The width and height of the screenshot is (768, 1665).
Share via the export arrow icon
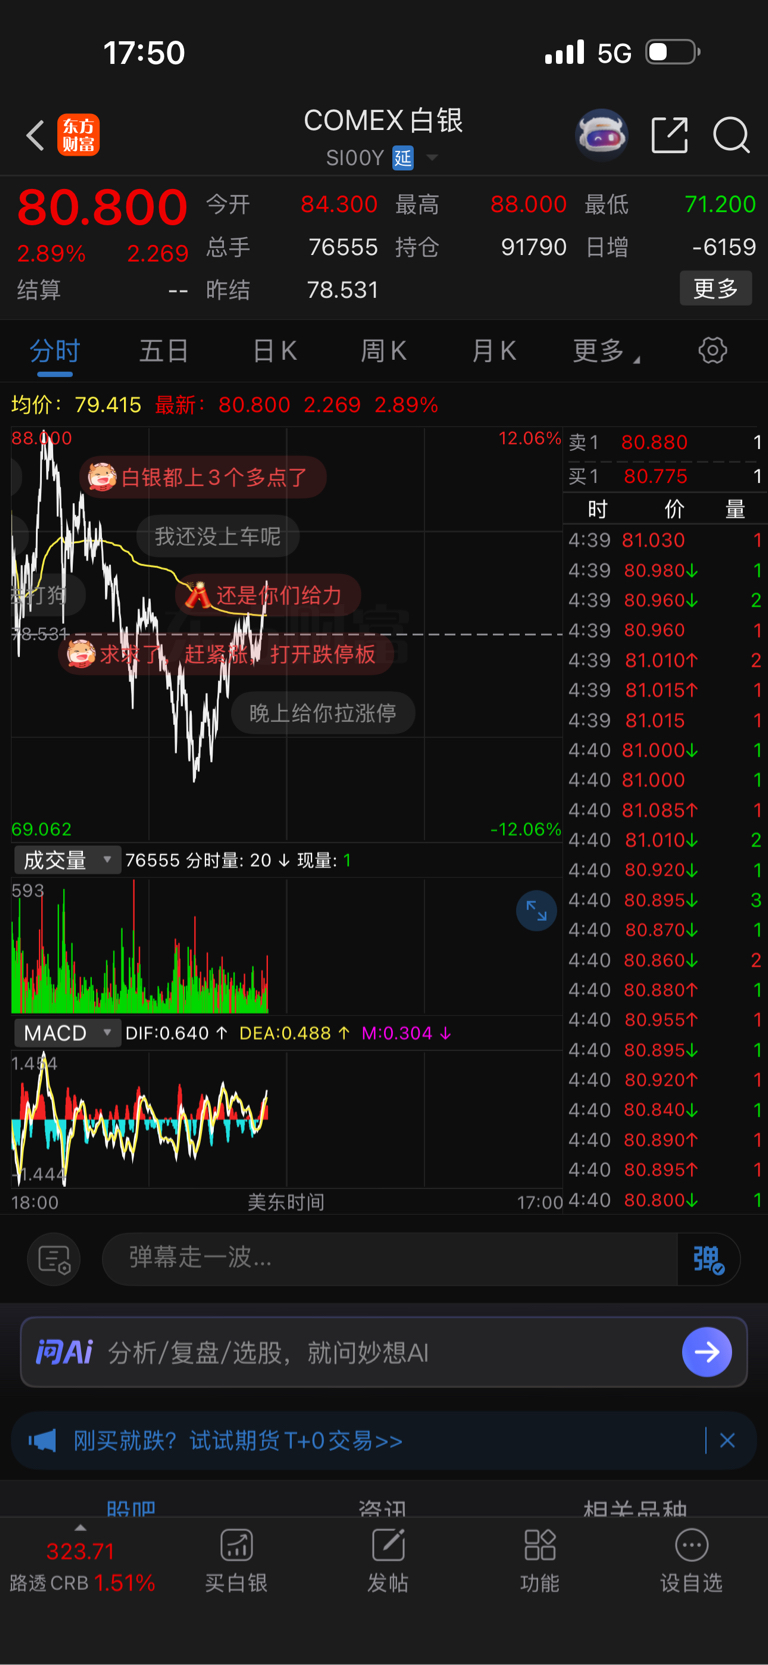coord(669,134)
